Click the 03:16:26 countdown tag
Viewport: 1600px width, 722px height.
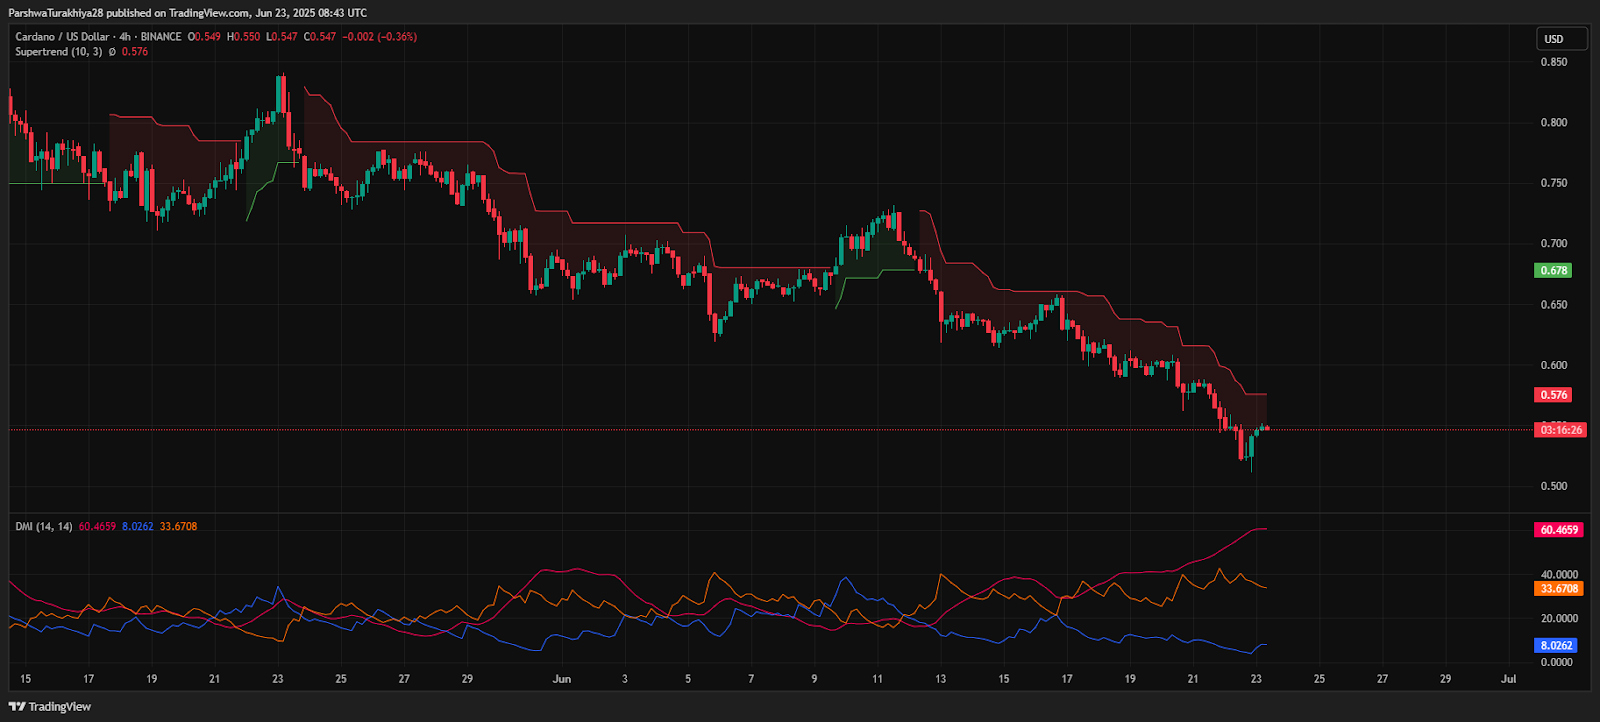(1560, 430)
